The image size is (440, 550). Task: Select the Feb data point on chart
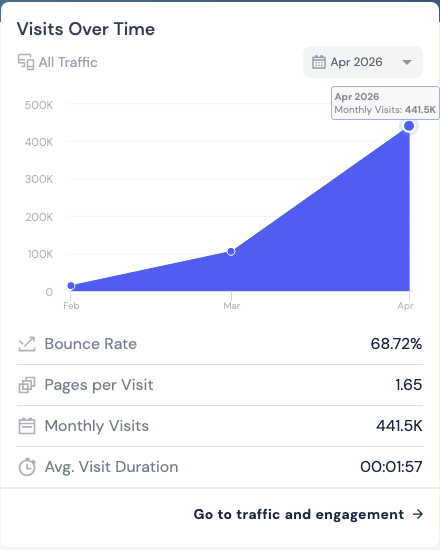tap(71, 286)
